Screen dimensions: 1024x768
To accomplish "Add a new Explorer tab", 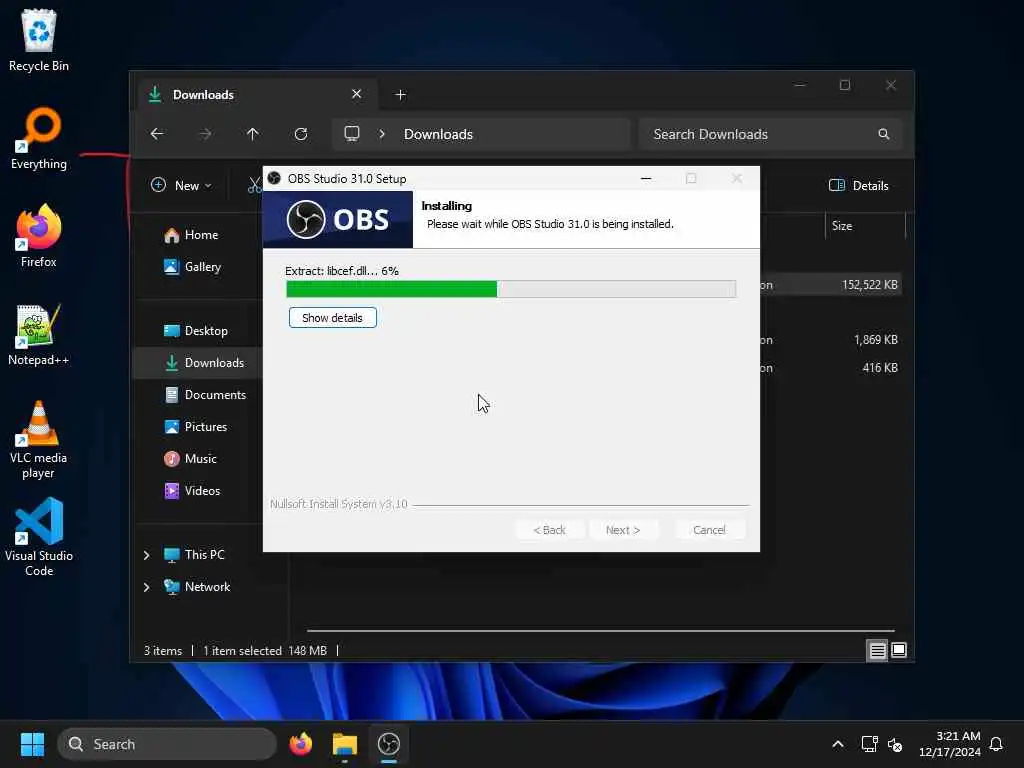I will tap(400, 95).
